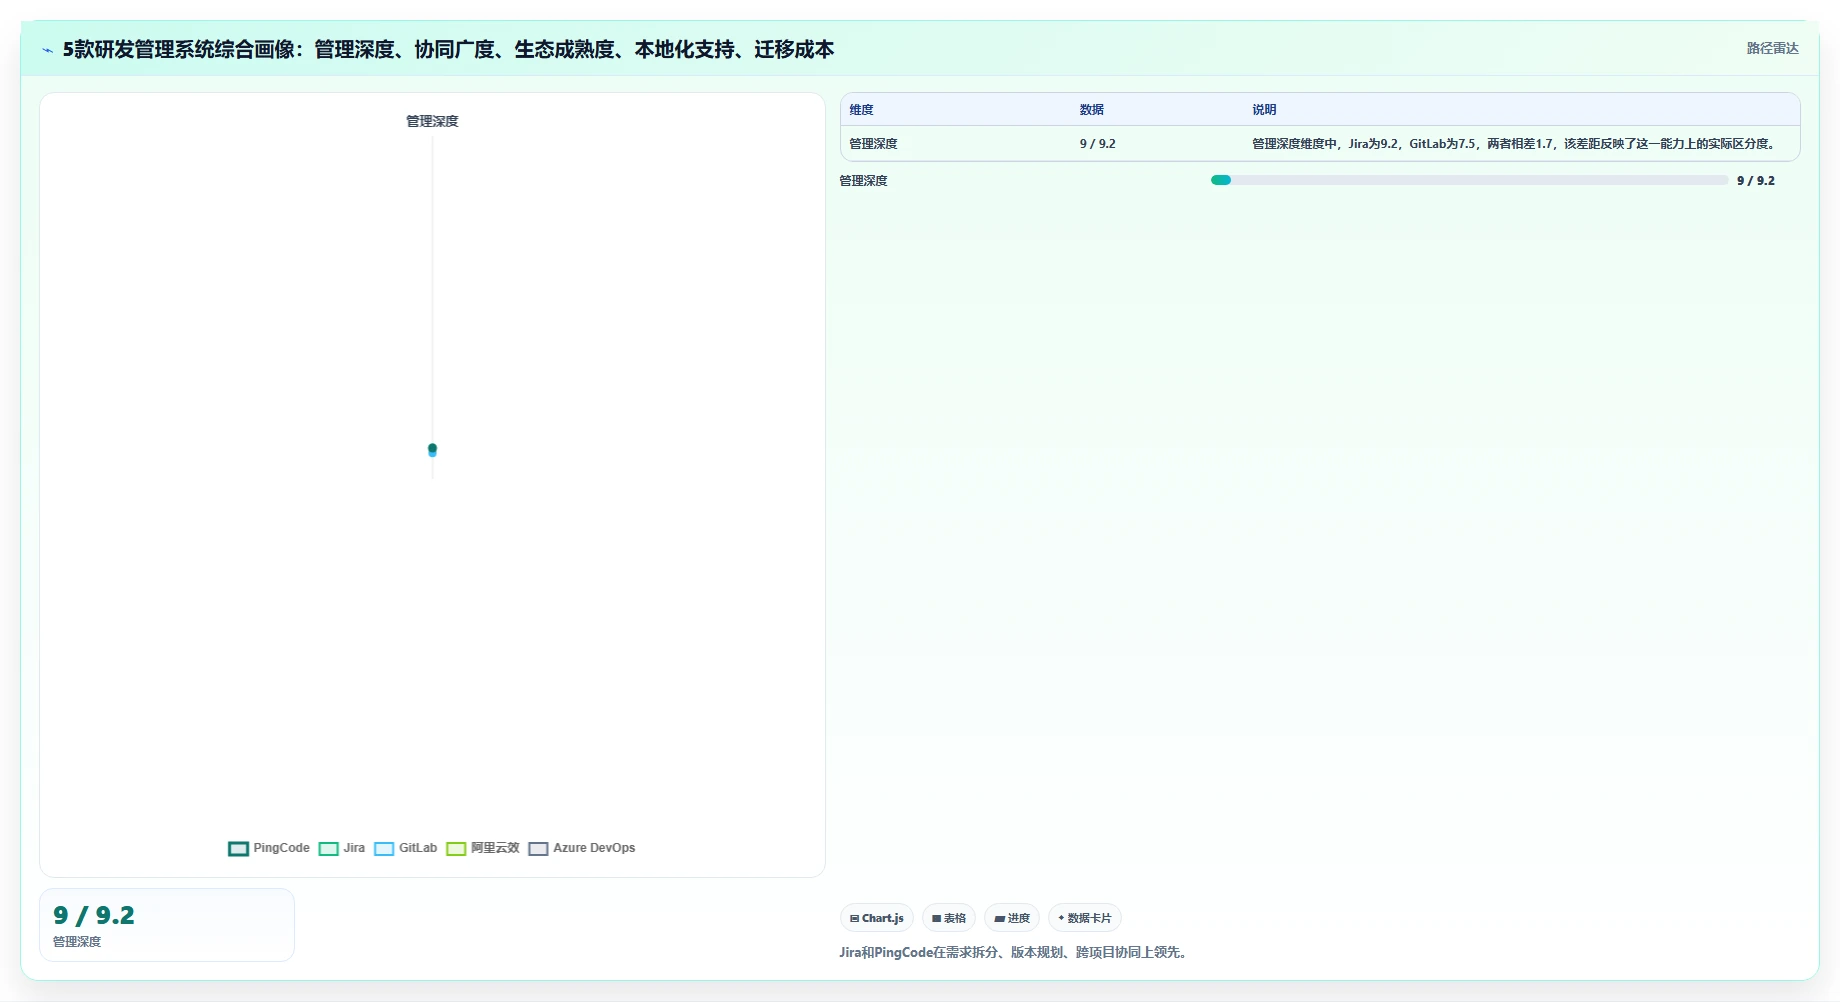The image size is (1840, 1002).
Task: Toggle the 阿里云效 legend swatch
Action: pos(456,849)
